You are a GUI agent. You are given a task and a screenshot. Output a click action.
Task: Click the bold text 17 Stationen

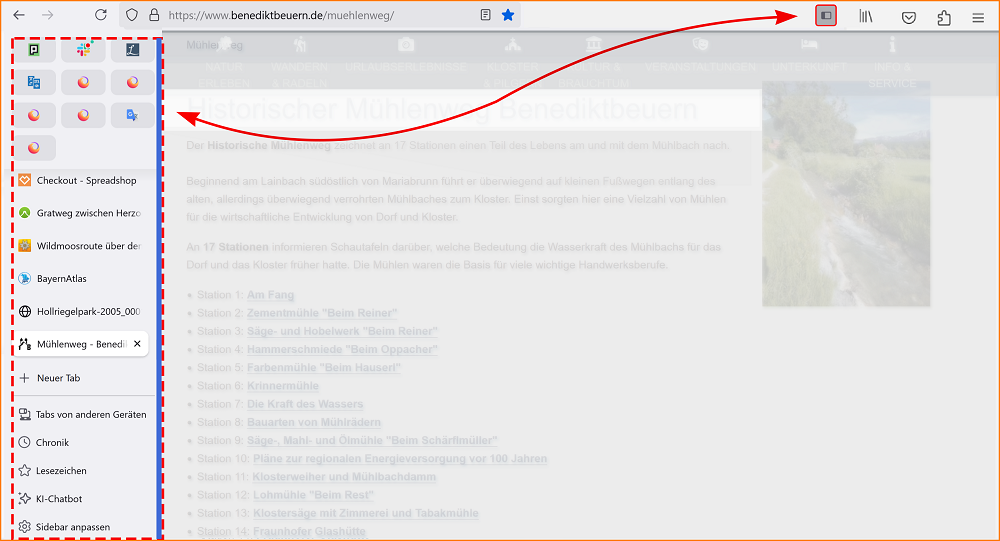236,247
